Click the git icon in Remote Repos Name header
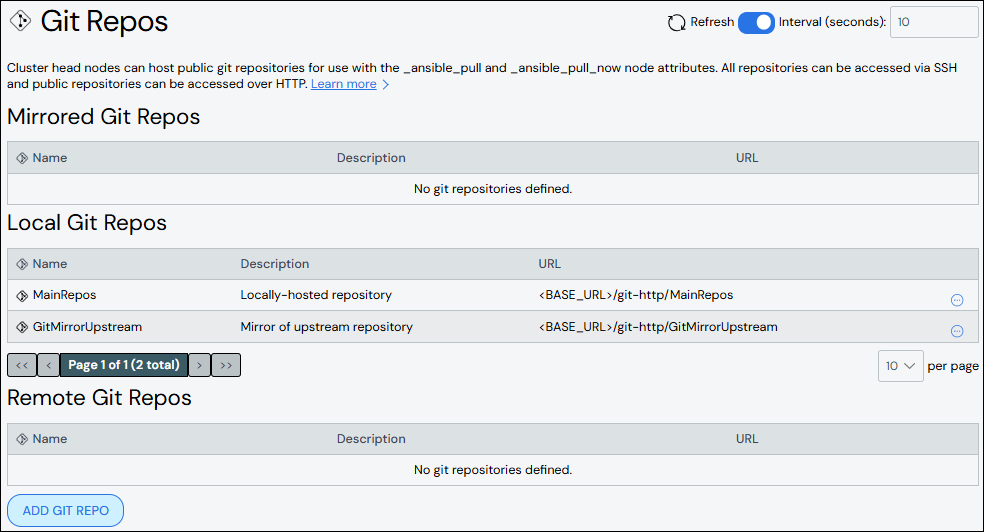This screenshot has height=532, width=984. coord(22,439)
